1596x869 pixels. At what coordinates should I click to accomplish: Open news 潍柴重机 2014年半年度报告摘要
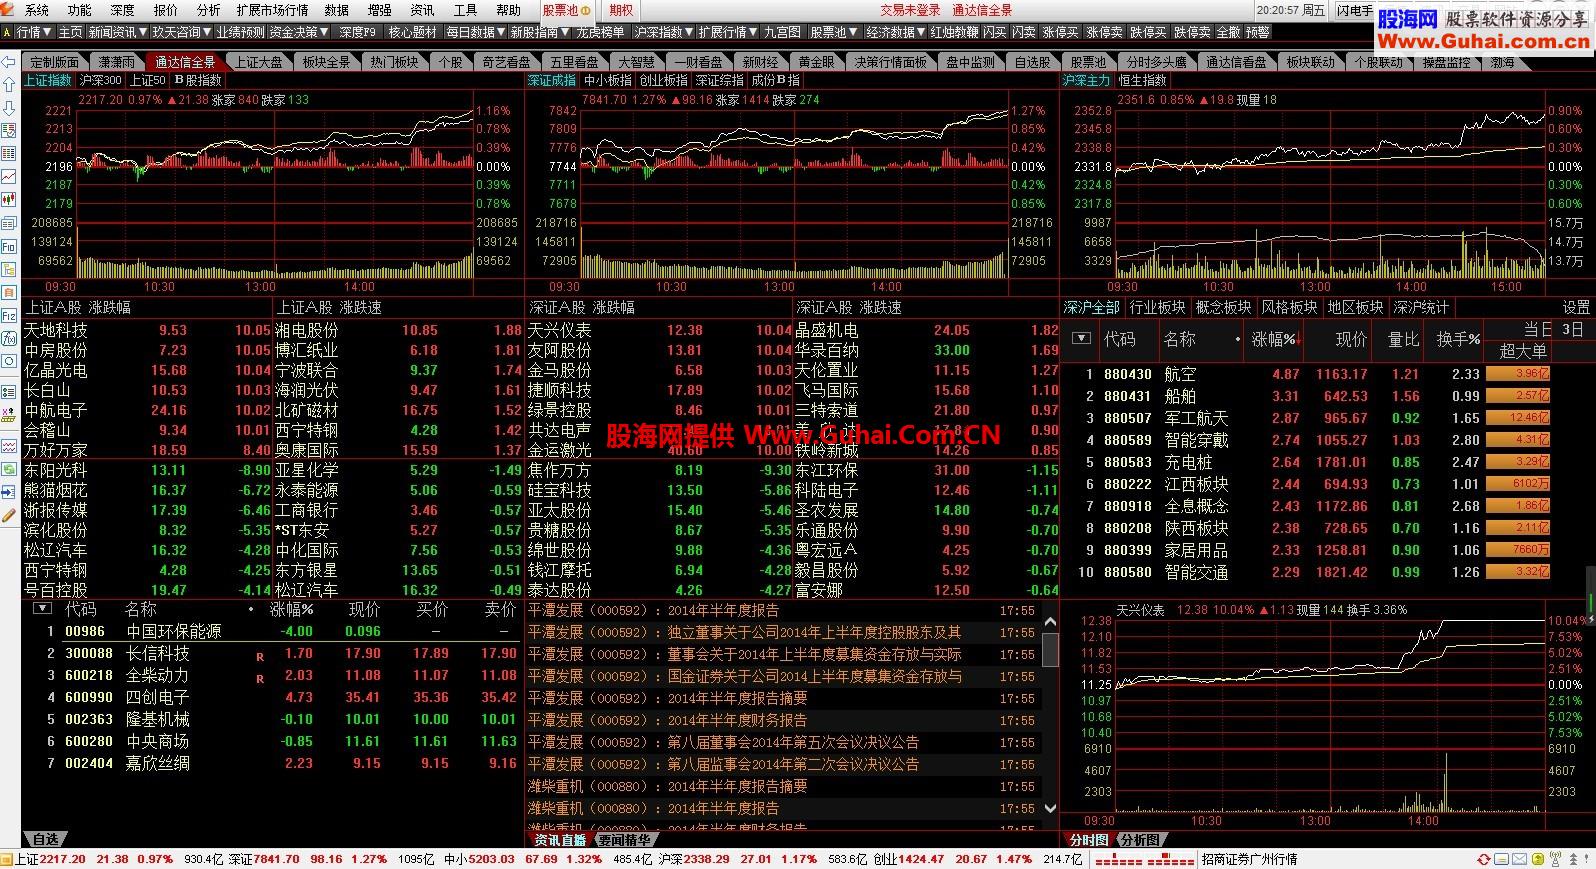click(x=782, y=786)
